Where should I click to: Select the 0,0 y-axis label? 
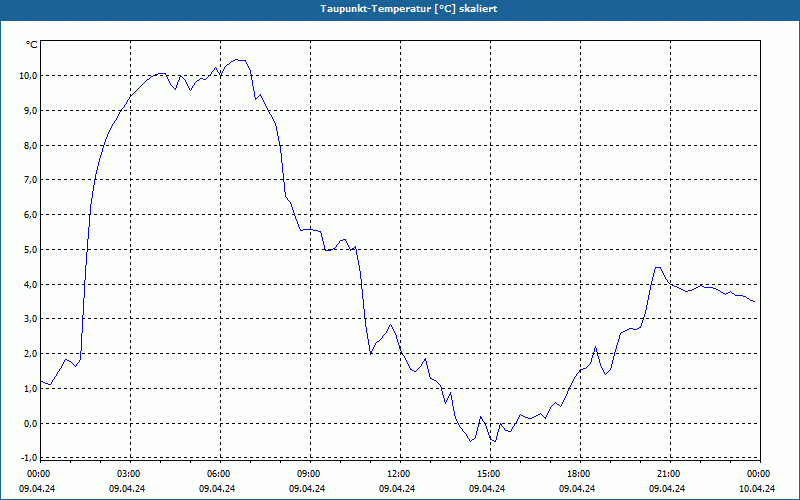30,423
